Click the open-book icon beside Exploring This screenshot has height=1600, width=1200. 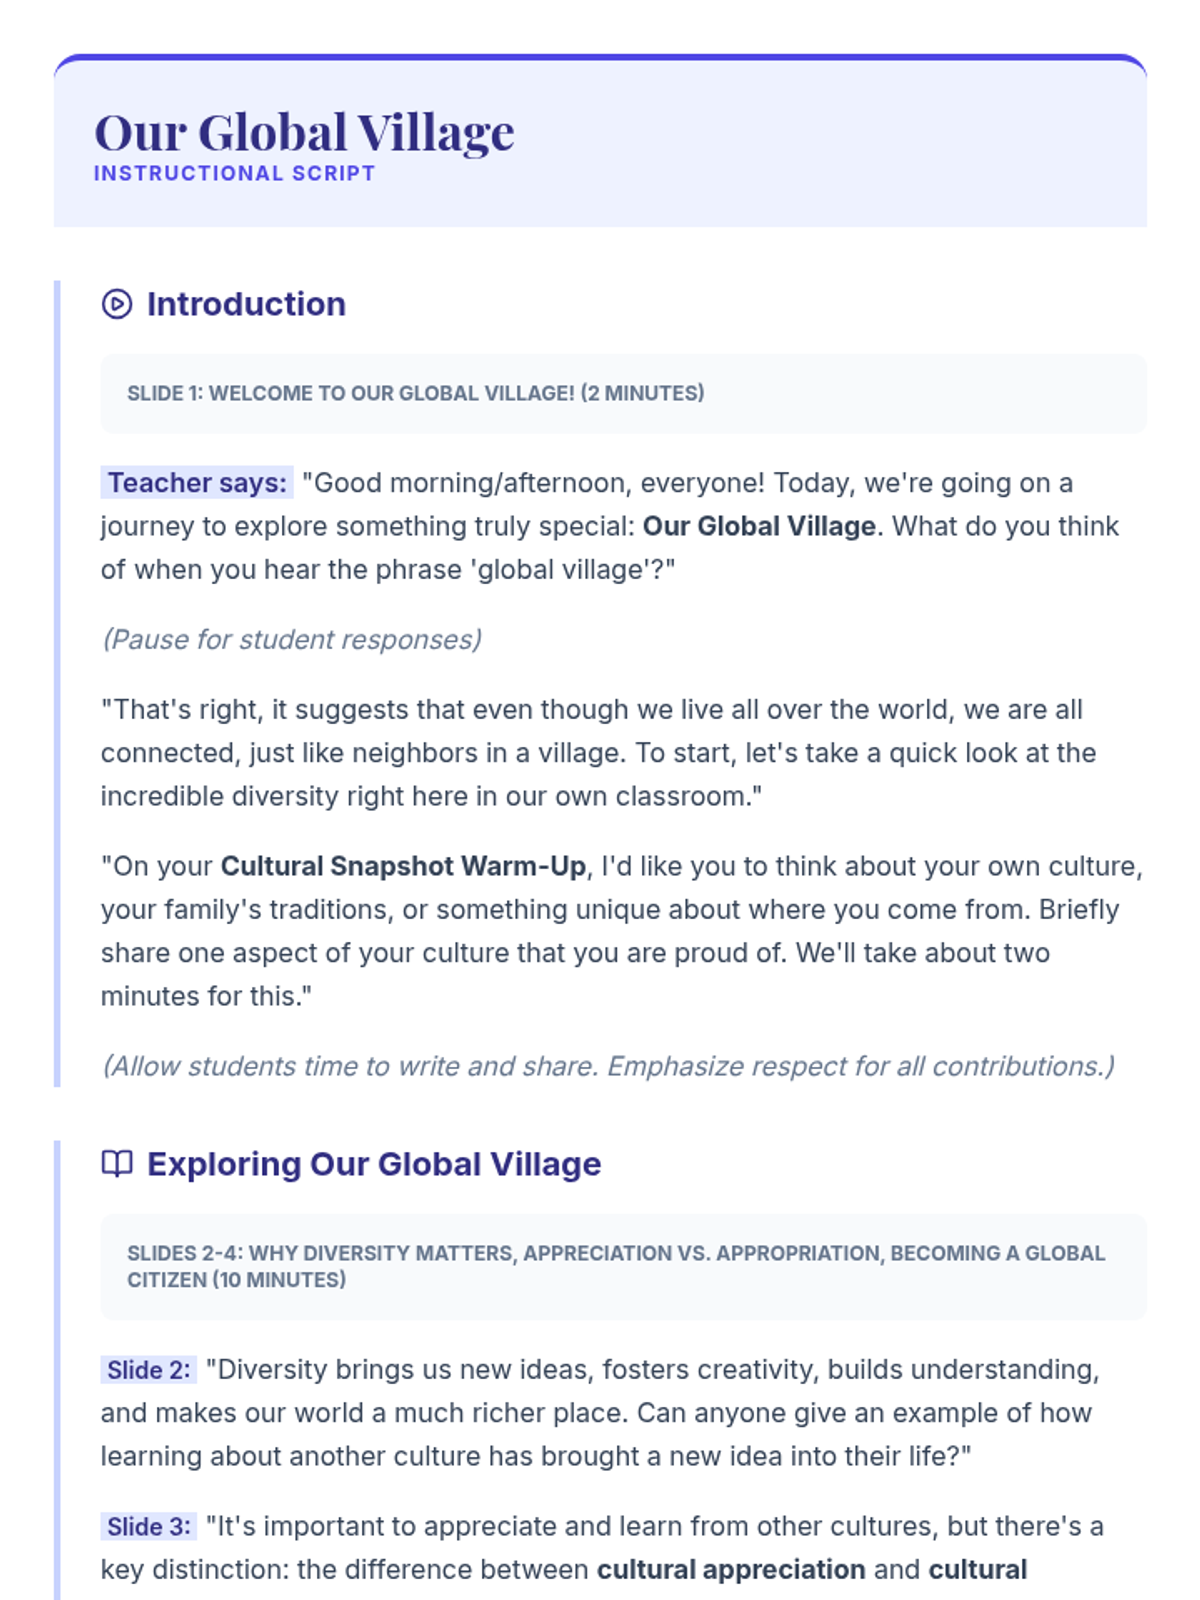tap(117, 1164)
